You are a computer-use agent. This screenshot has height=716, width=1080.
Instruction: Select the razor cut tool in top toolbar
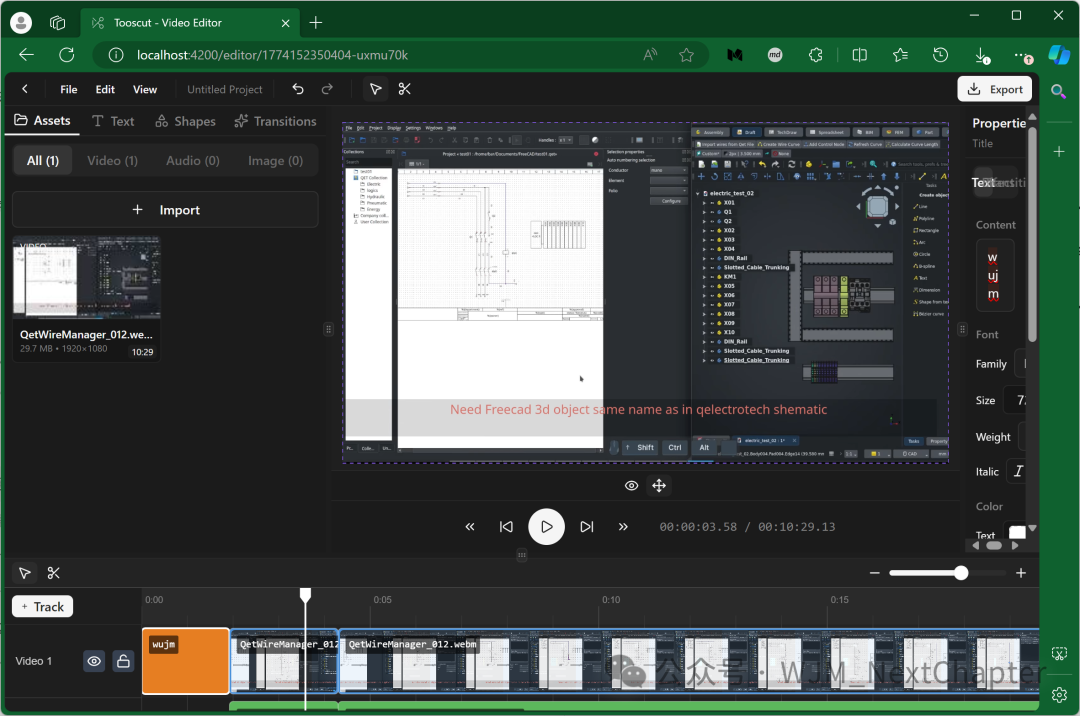tap(404, 89)
